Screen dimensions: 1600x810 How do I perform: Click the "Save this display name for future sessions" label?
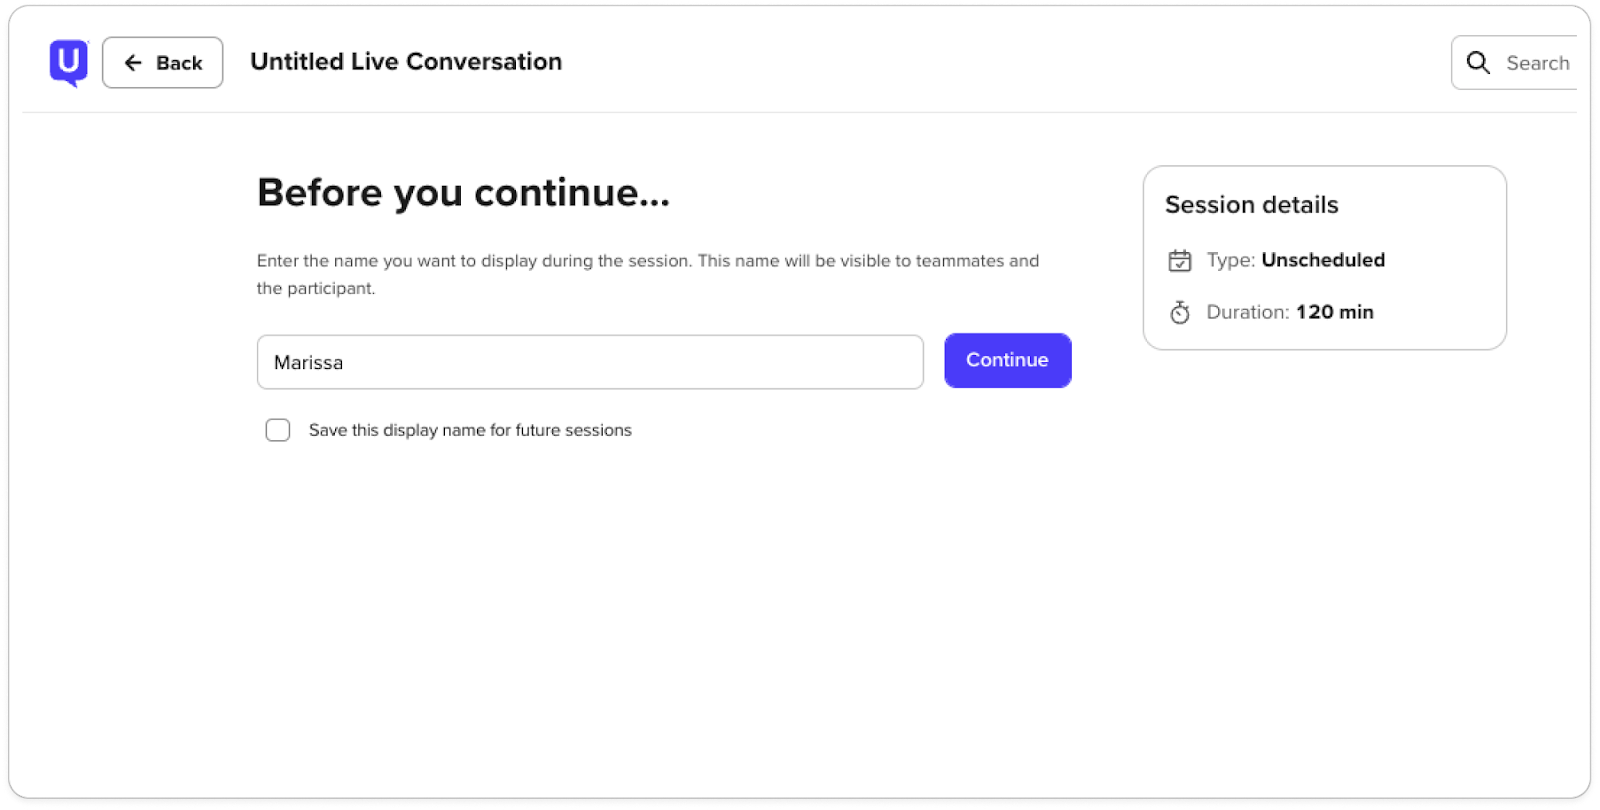click(470, 430)
